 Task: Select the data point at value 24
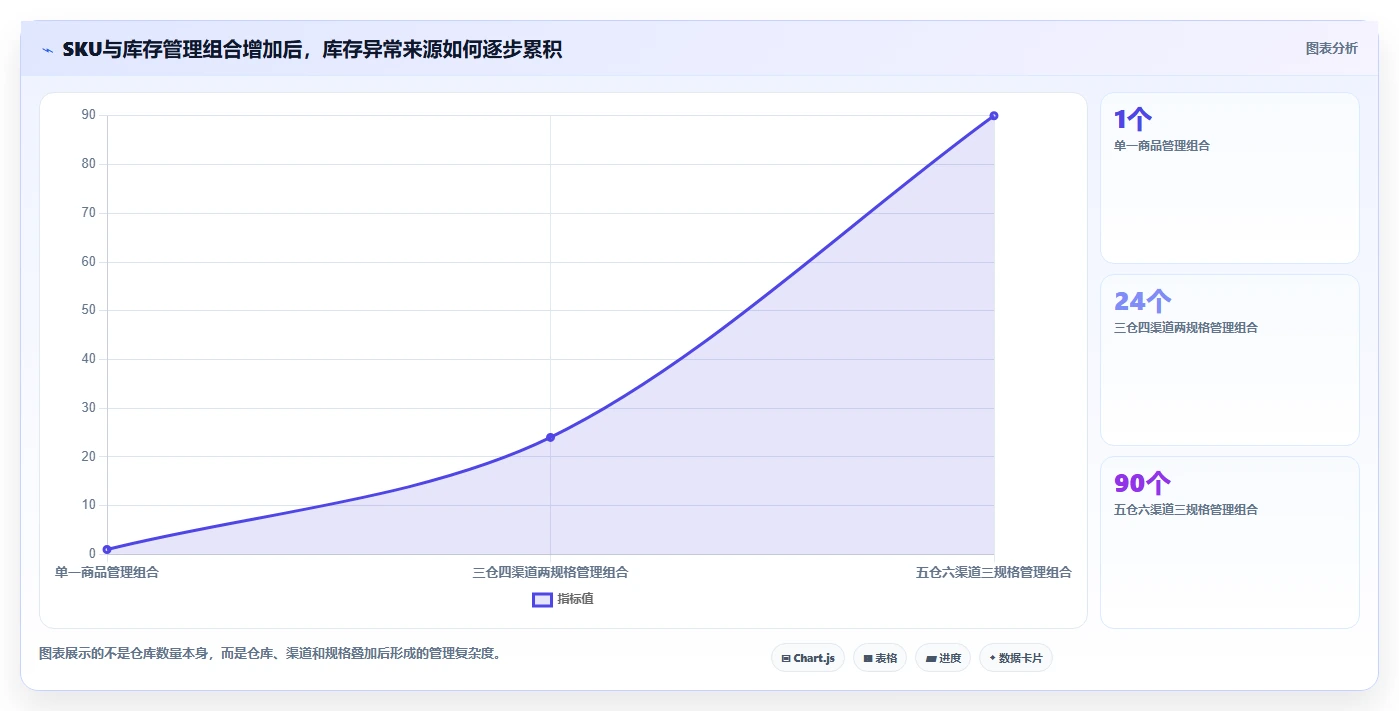pyautogui.click(x=550, y=437)
